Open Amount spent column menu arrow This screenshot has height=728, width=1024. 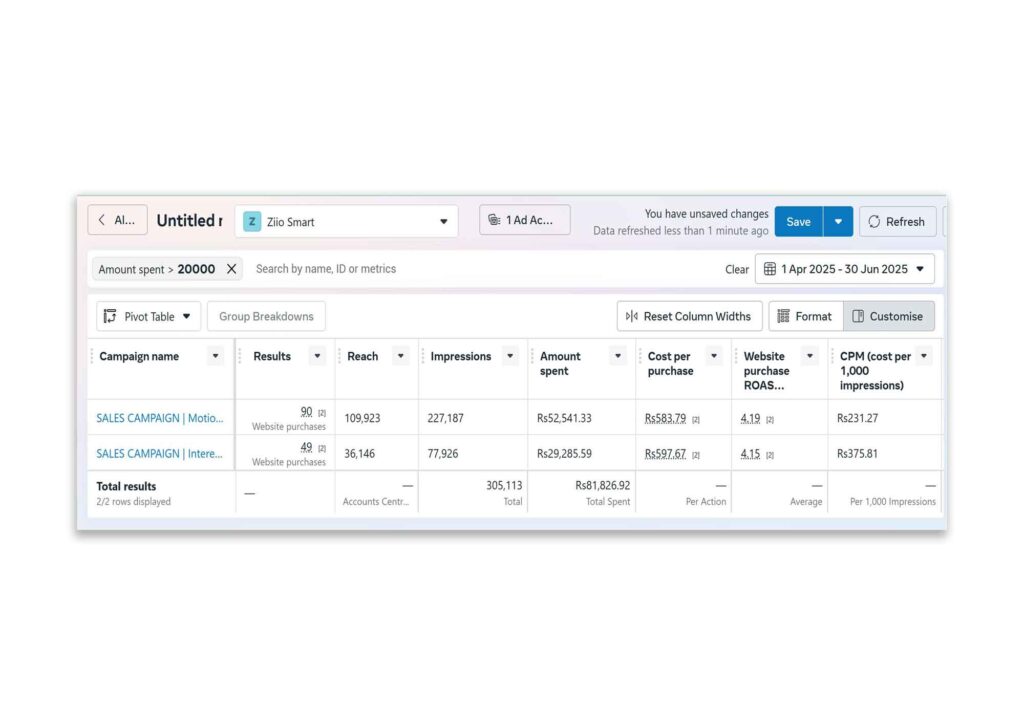618,356
